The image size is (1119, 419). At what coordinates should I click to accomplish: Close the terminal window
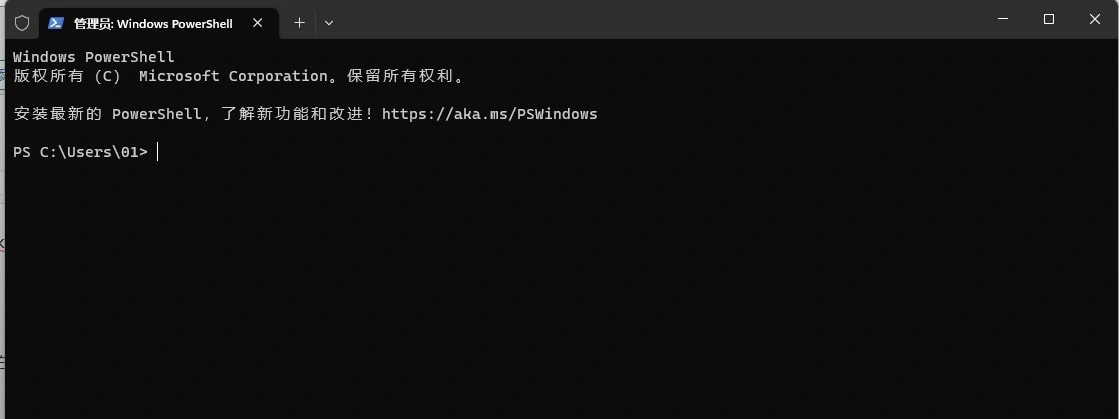coord(1095,19)
